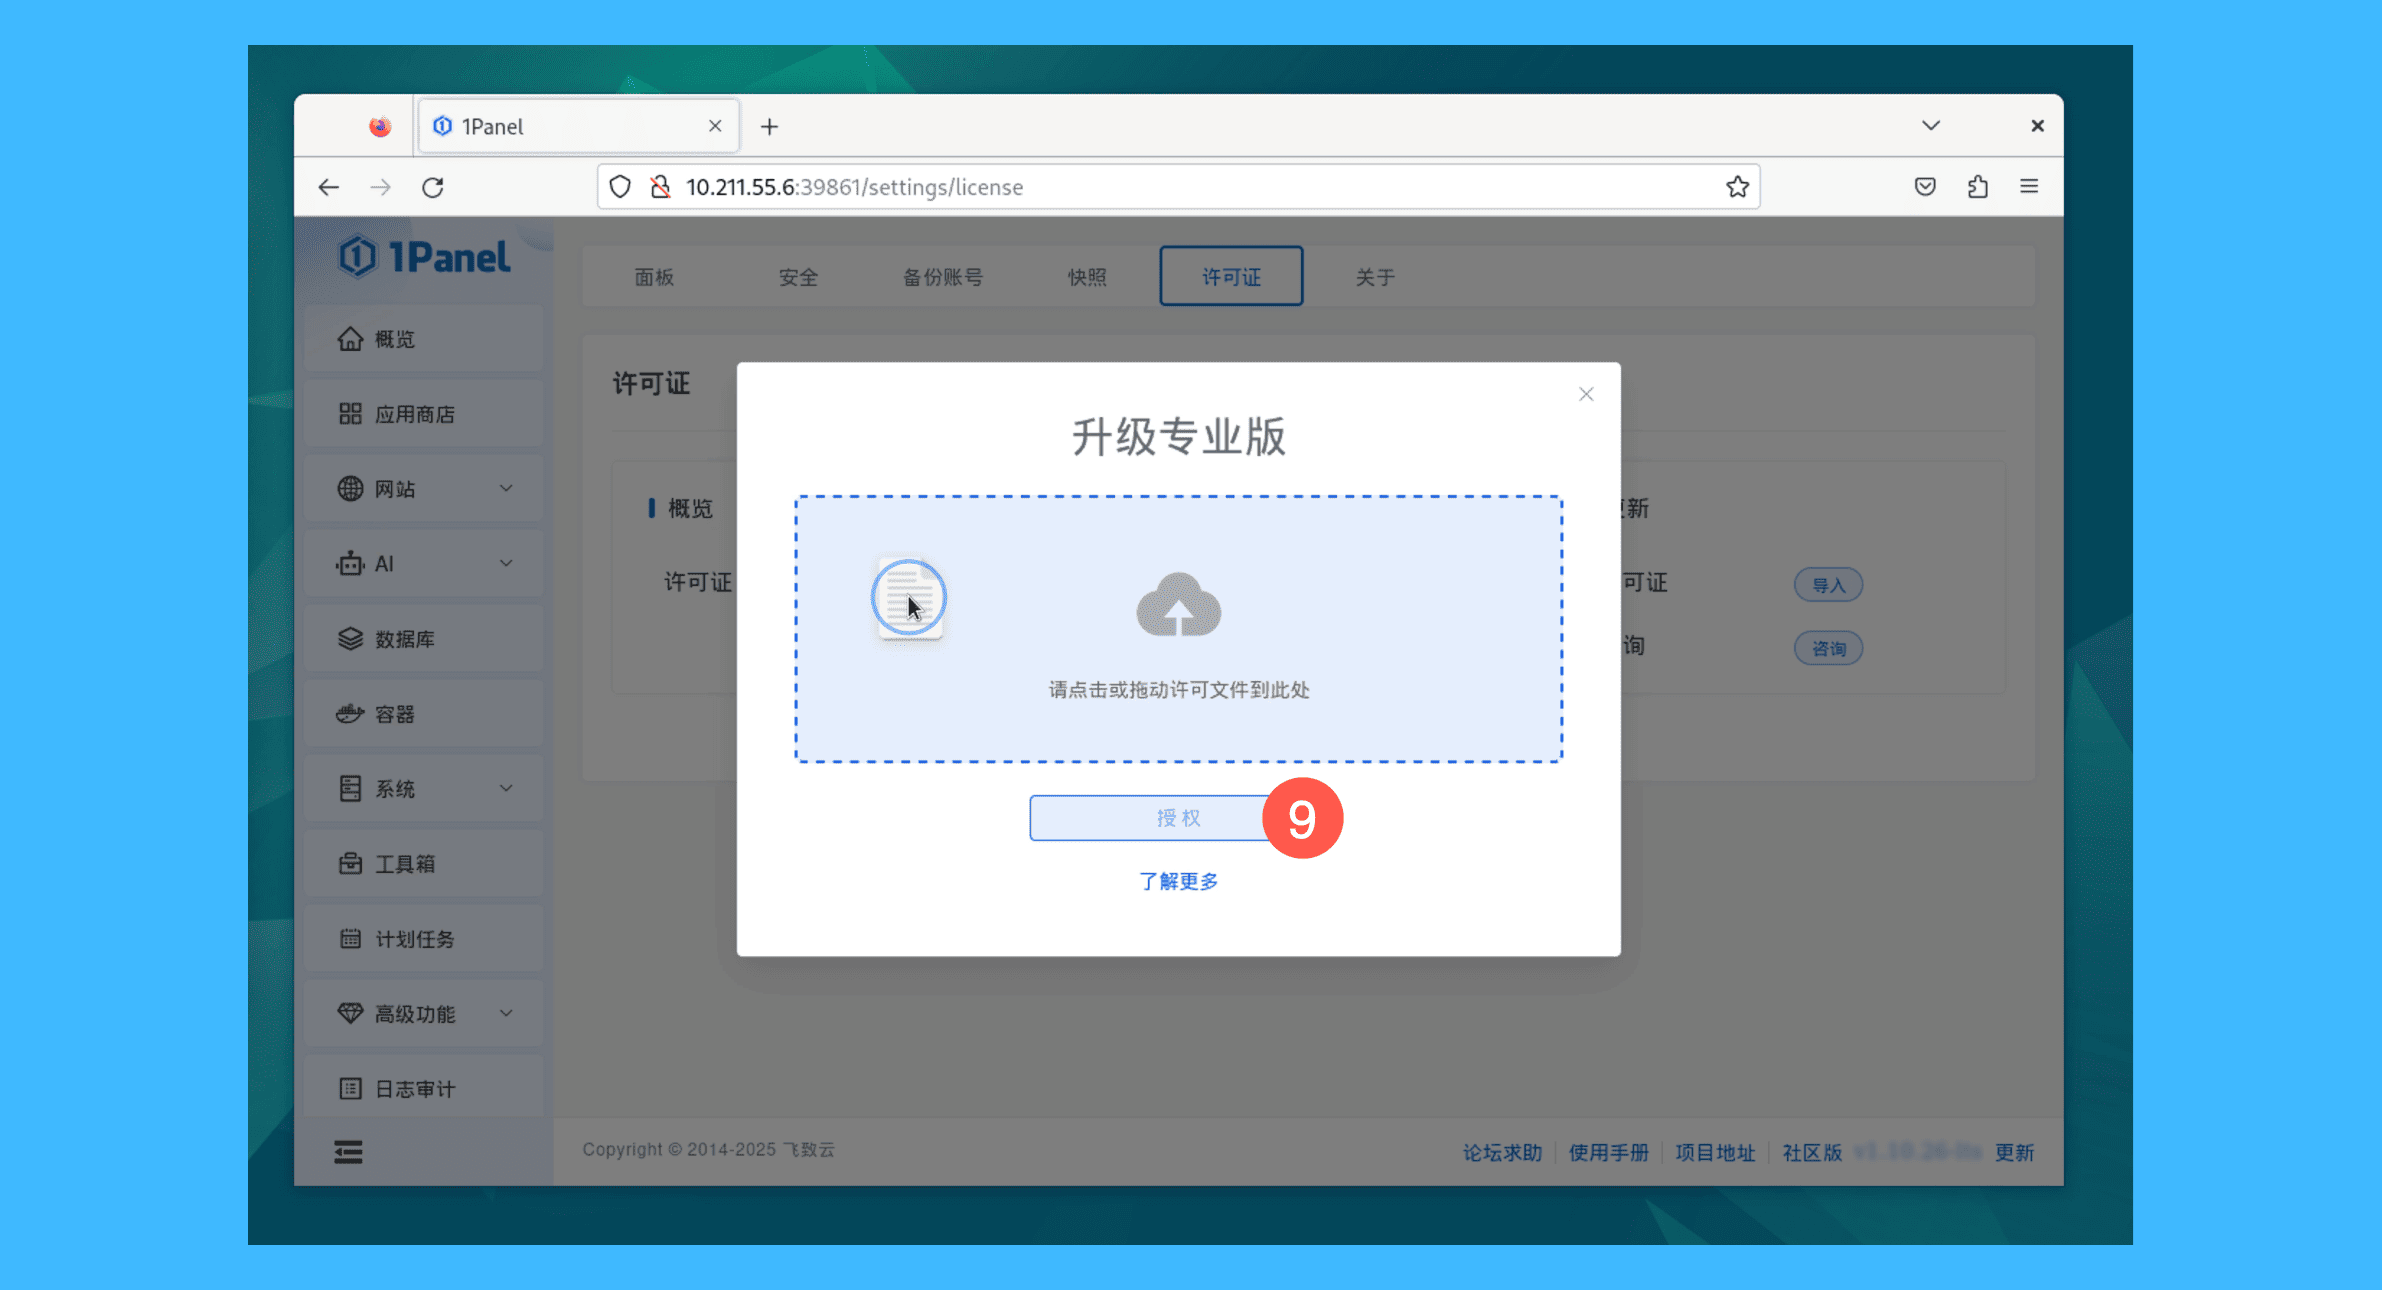Switch to the 许可证 tab
Viewport: 2382px width, 1290px height.
tap(1230, 277)
